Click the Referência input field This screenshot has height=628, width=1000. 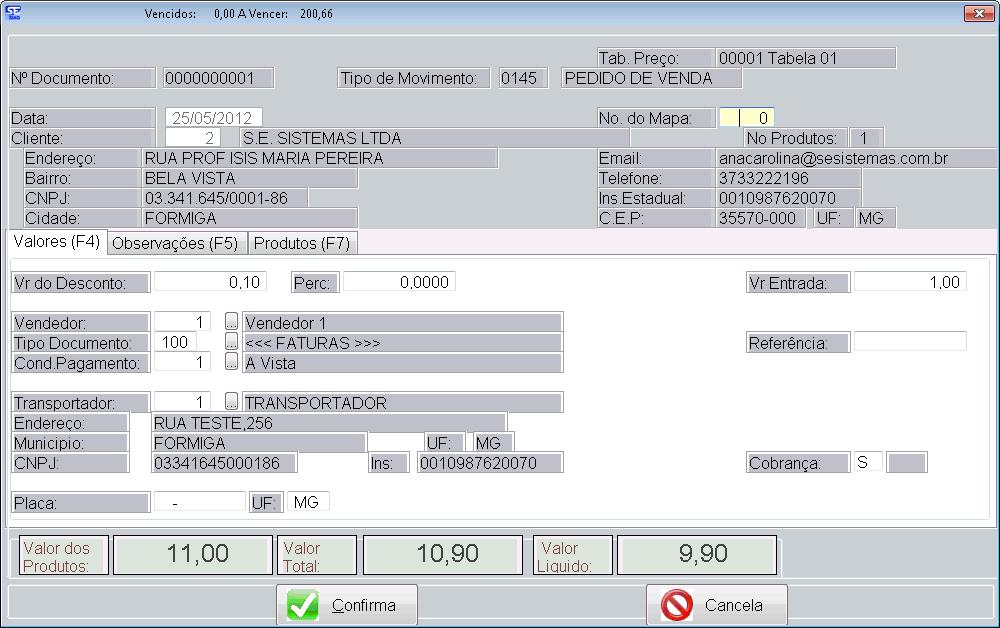(910, 342)
